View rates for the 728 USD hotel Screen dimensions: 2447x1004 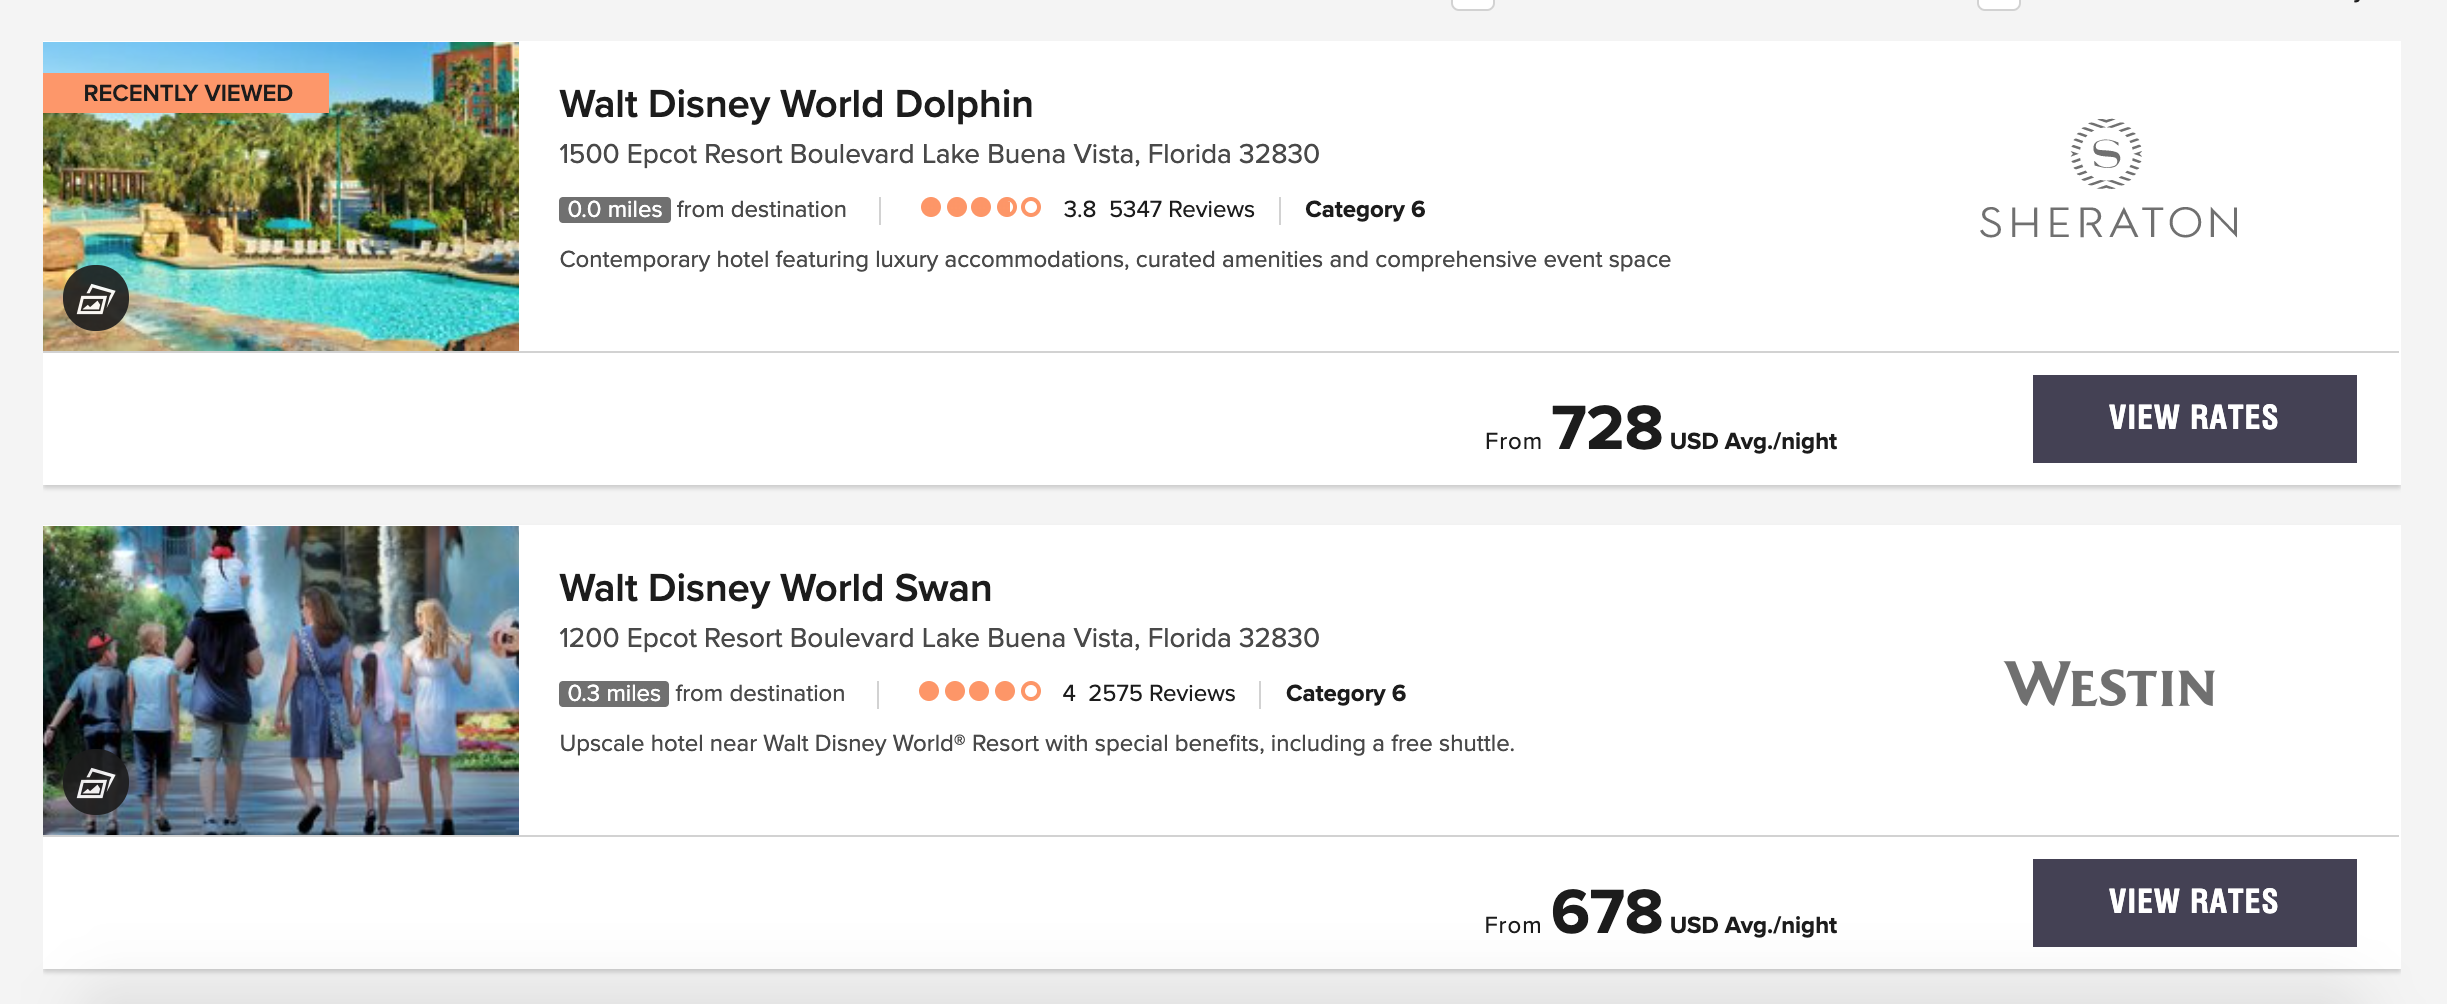tap(2193, 418)
